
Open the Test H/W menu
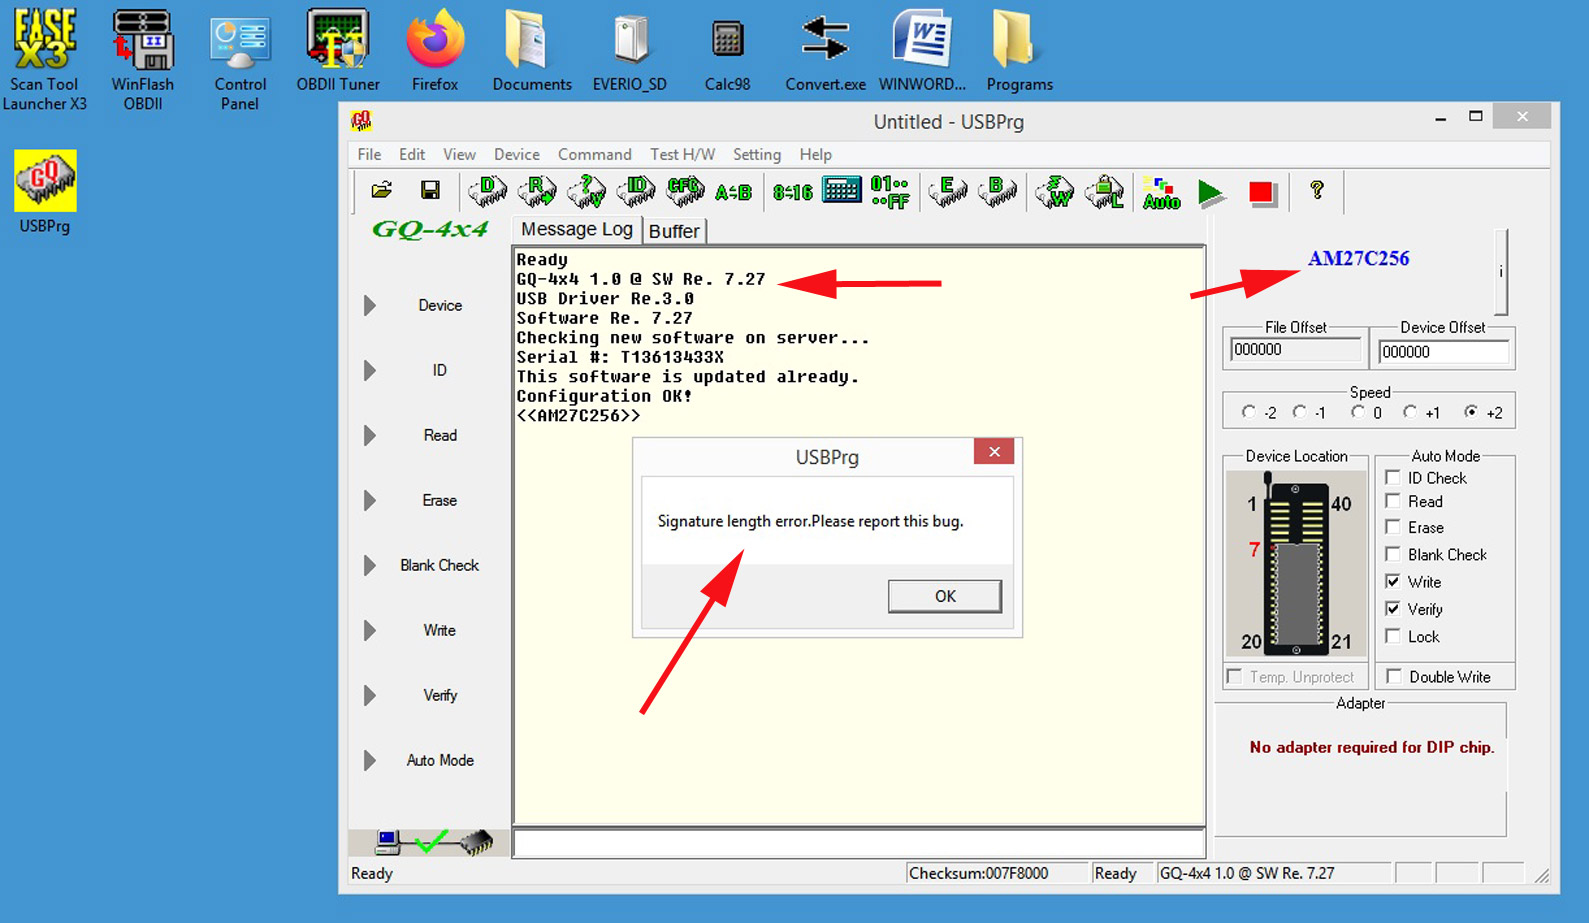point(682,154)
